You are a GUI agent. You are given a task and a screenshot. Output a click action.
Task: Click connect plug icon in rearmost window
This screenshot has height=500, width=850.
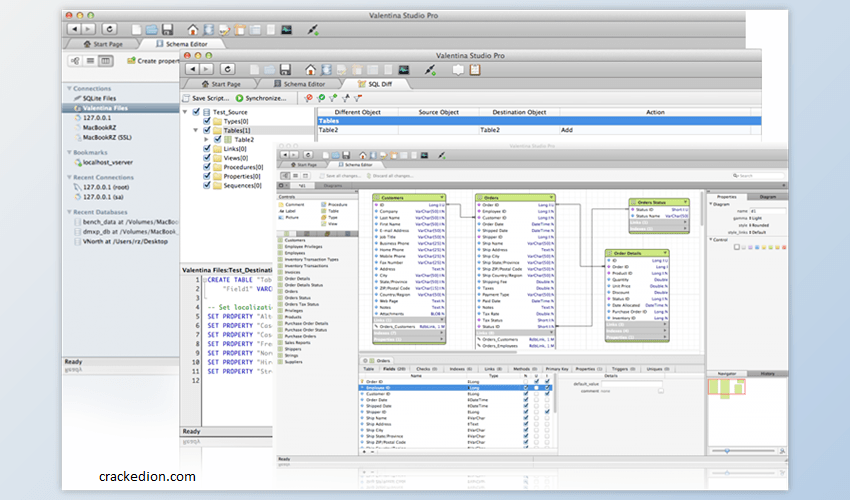[313, 30]
